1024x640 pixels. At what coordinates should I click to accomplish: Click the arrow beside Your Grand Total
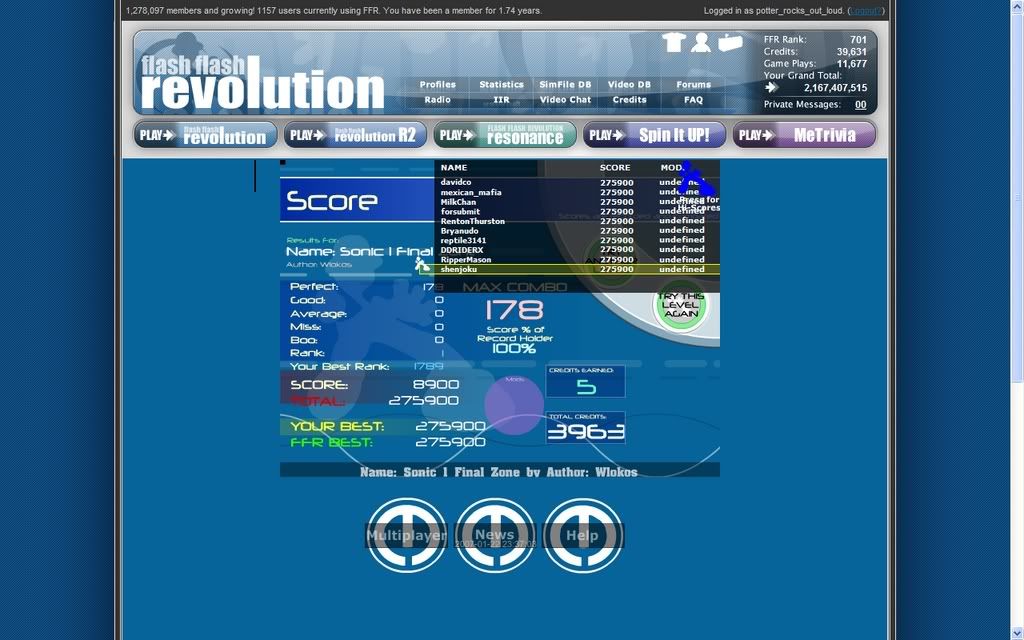click(x=772, y=88)
